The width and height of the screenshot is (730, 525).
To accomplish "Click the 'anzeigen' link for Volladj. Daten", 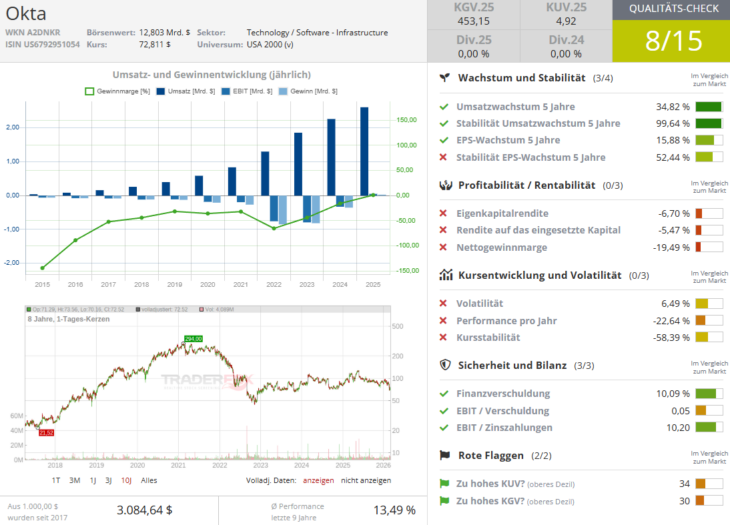I will point(318,480).
